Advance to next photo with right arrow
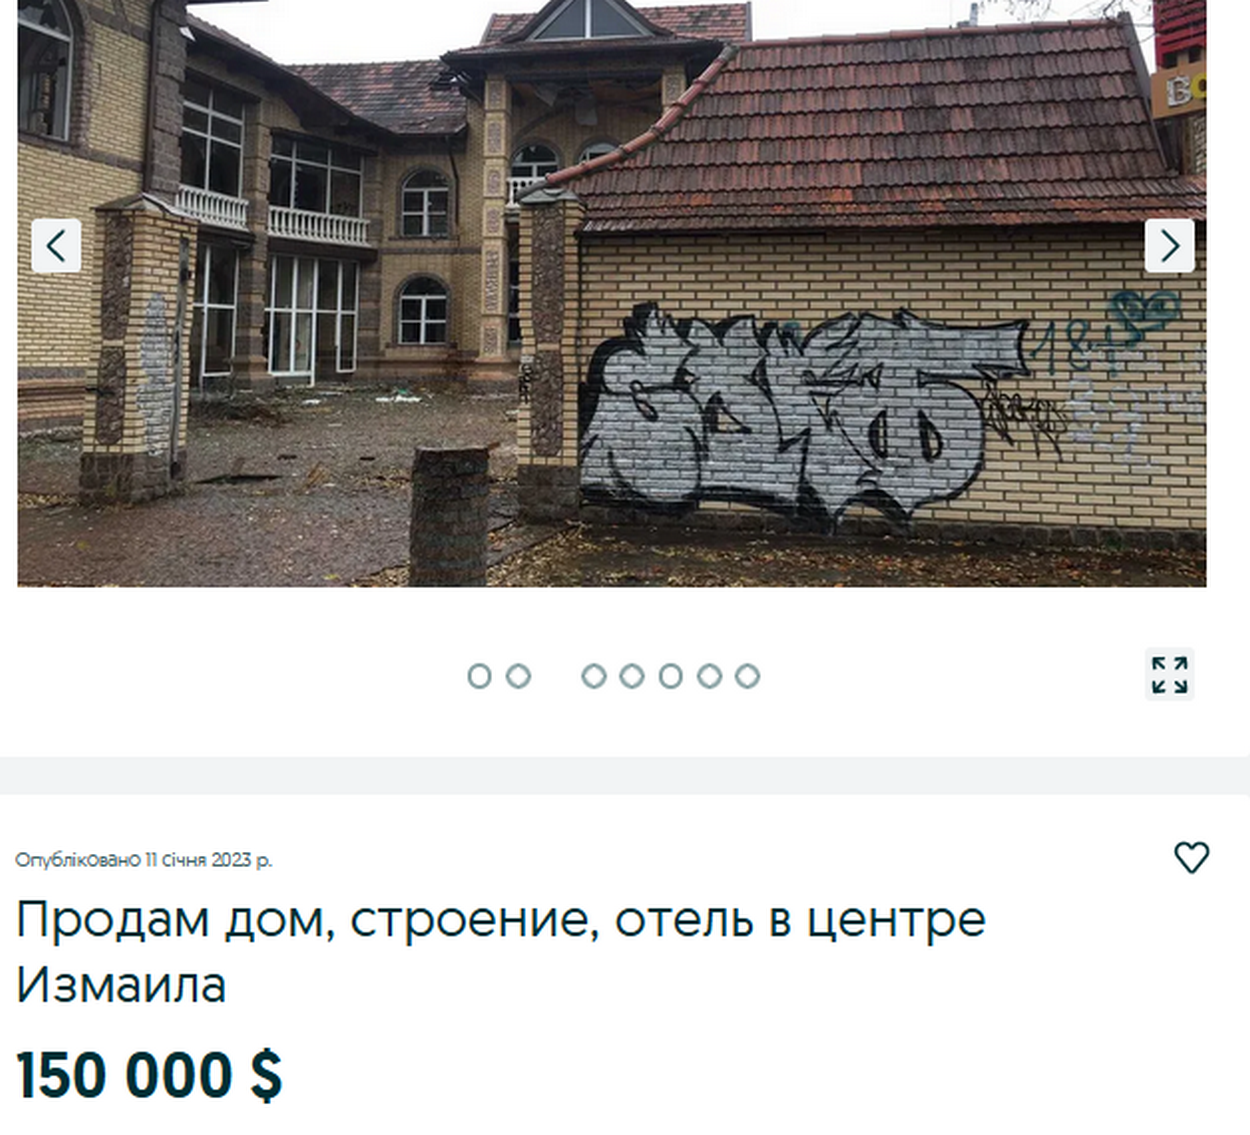 pos(1169,245)
